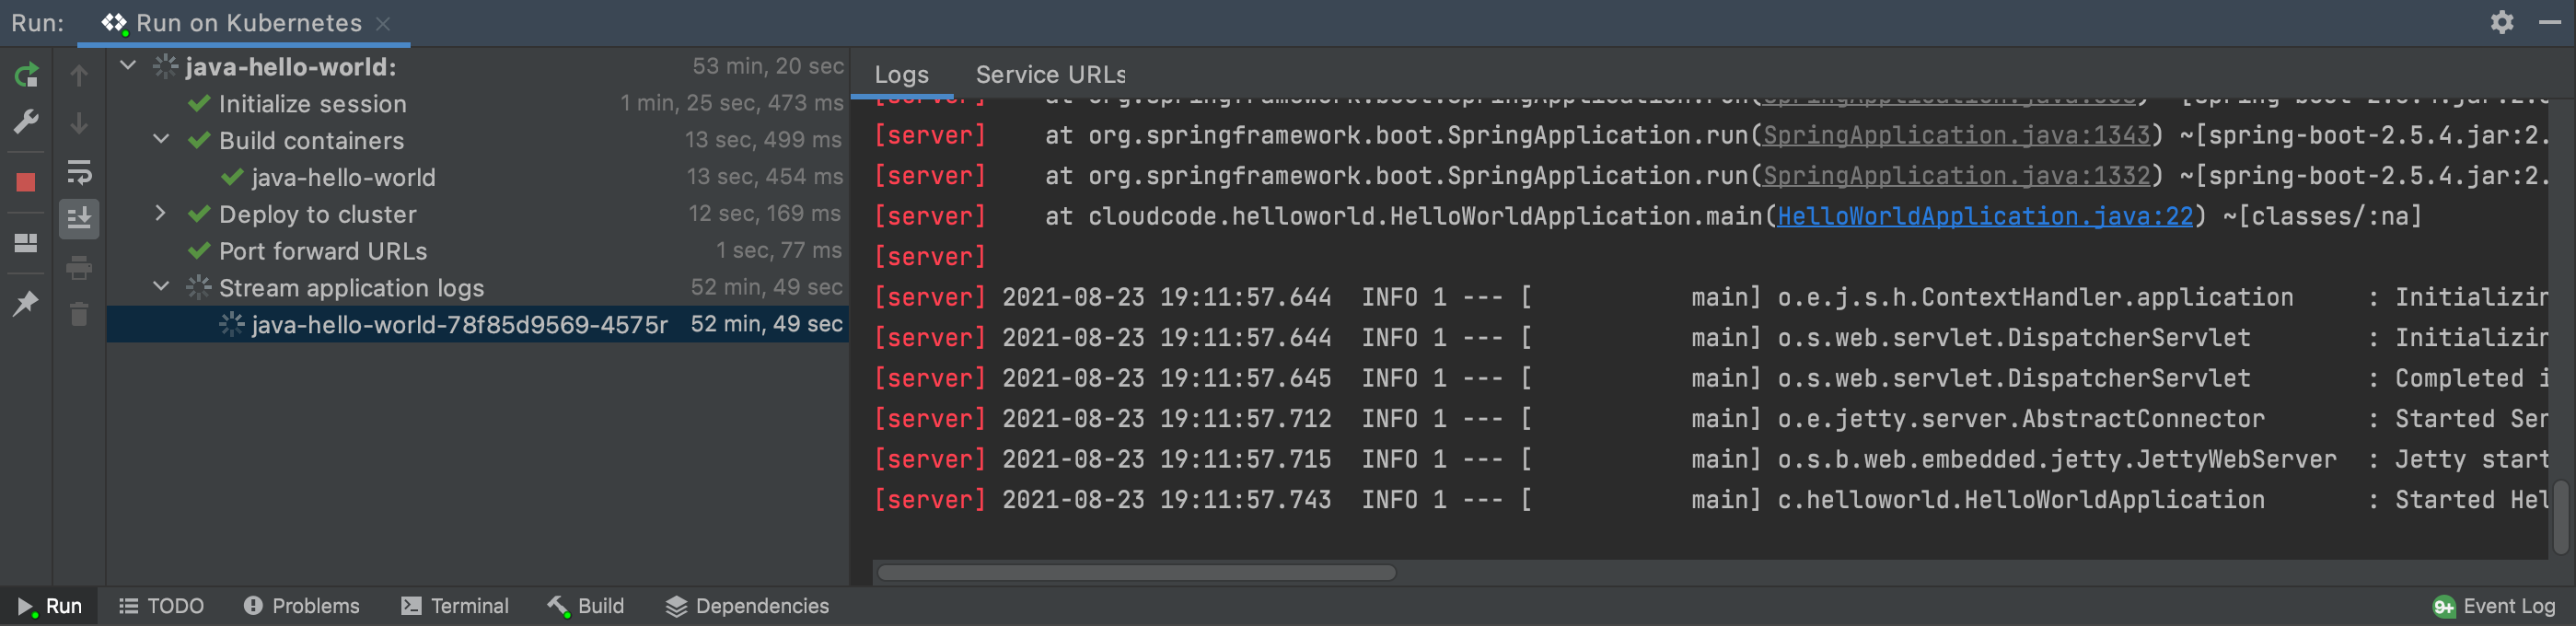Expand the Deploy to cluster node
Screen dimensions: 2576x626
[x=161, y=213]
